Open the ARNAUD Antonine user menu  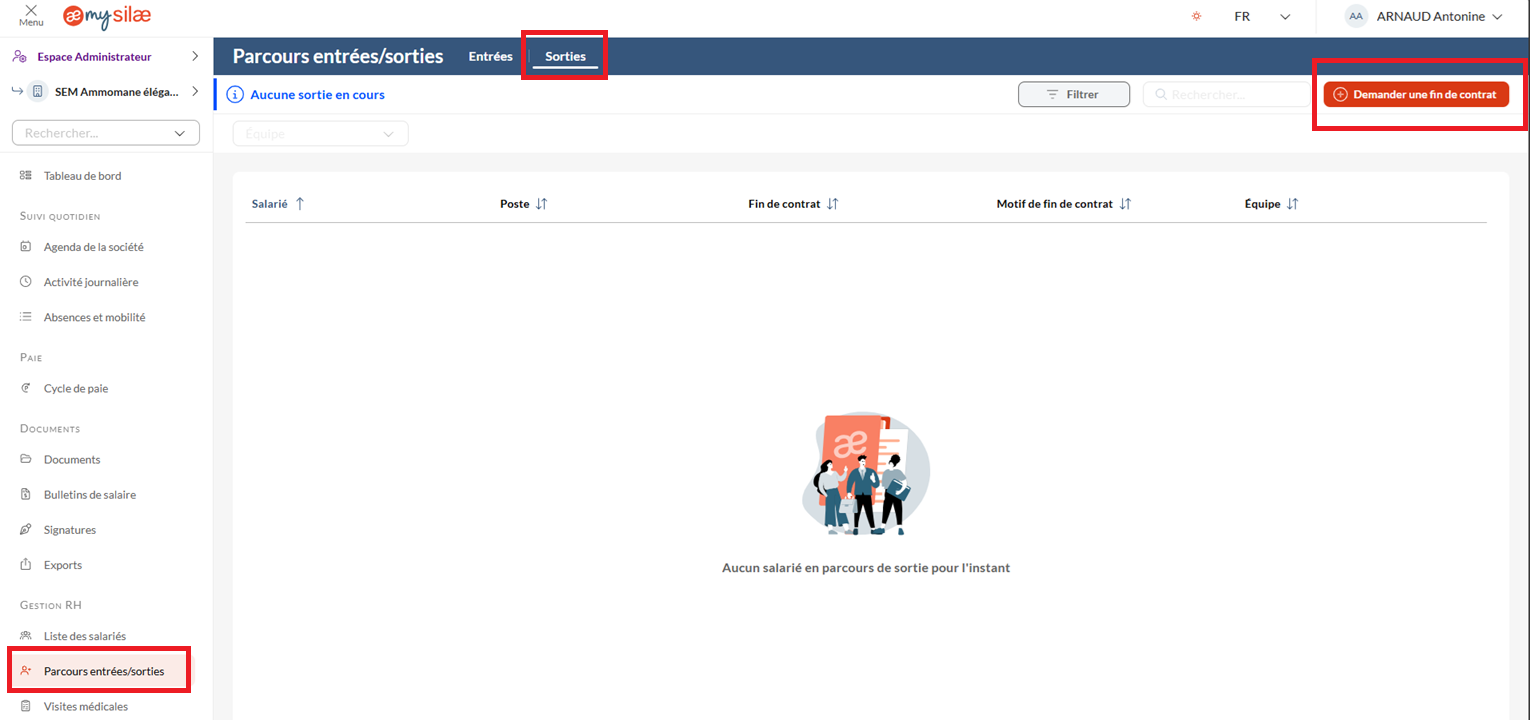coord(1425,17)
